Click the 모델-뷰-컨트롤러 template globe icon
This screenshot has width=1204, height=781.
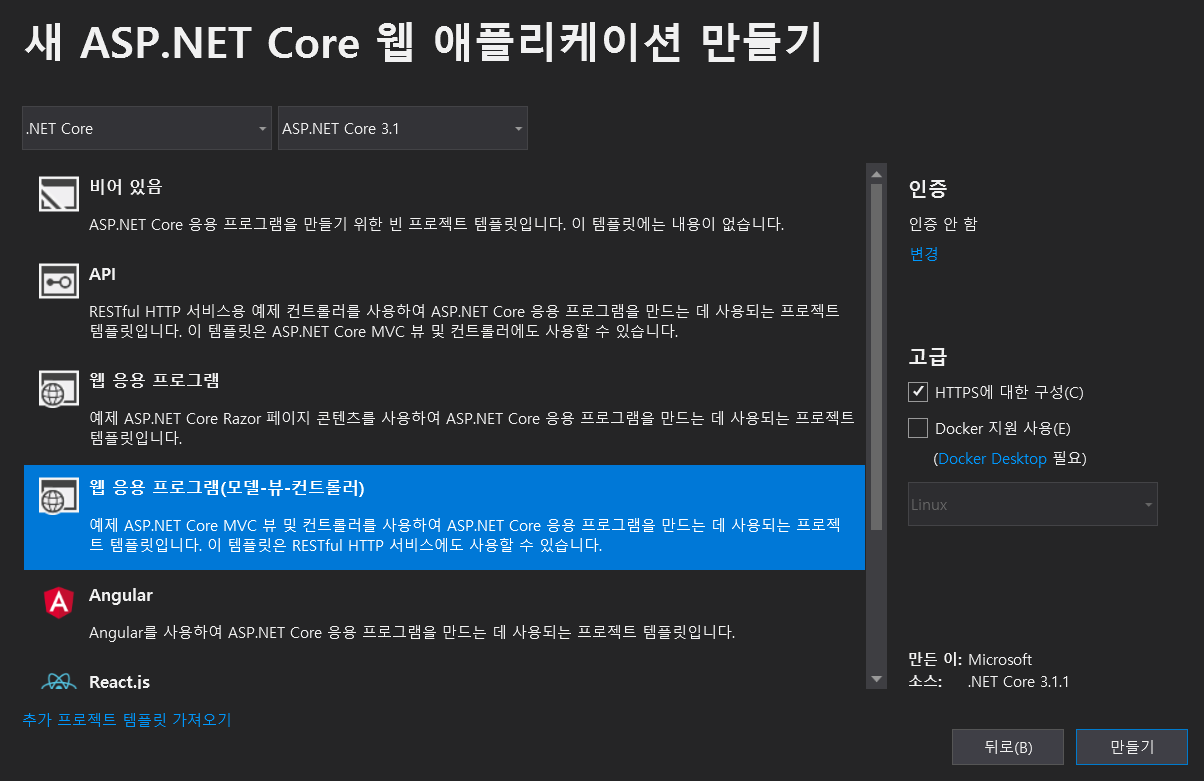click(x=59, y=496)
